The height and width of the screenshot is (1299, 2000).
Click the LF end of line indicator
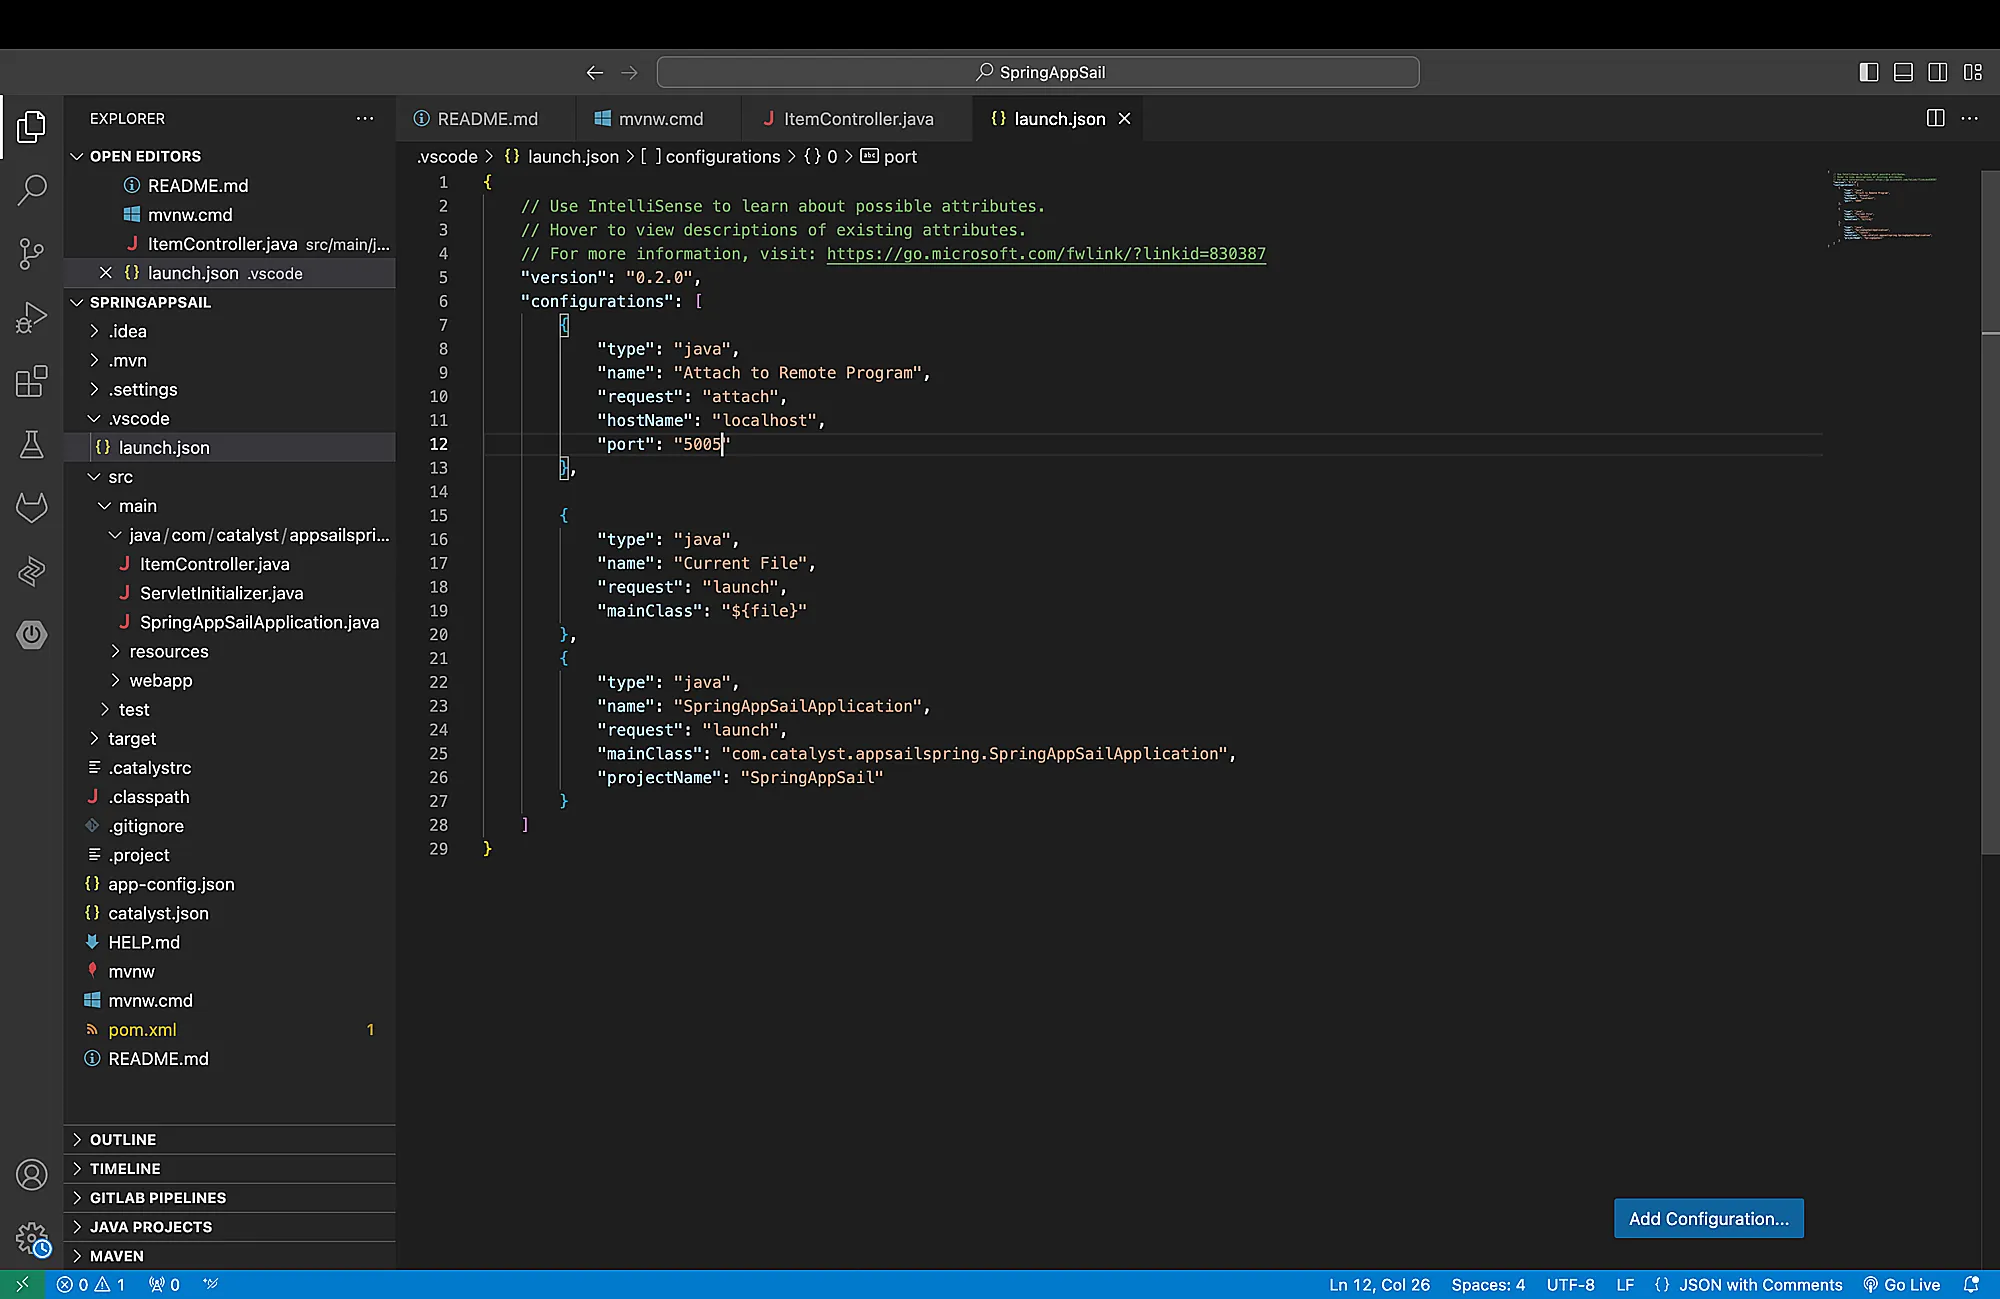pos(1625,1284)
